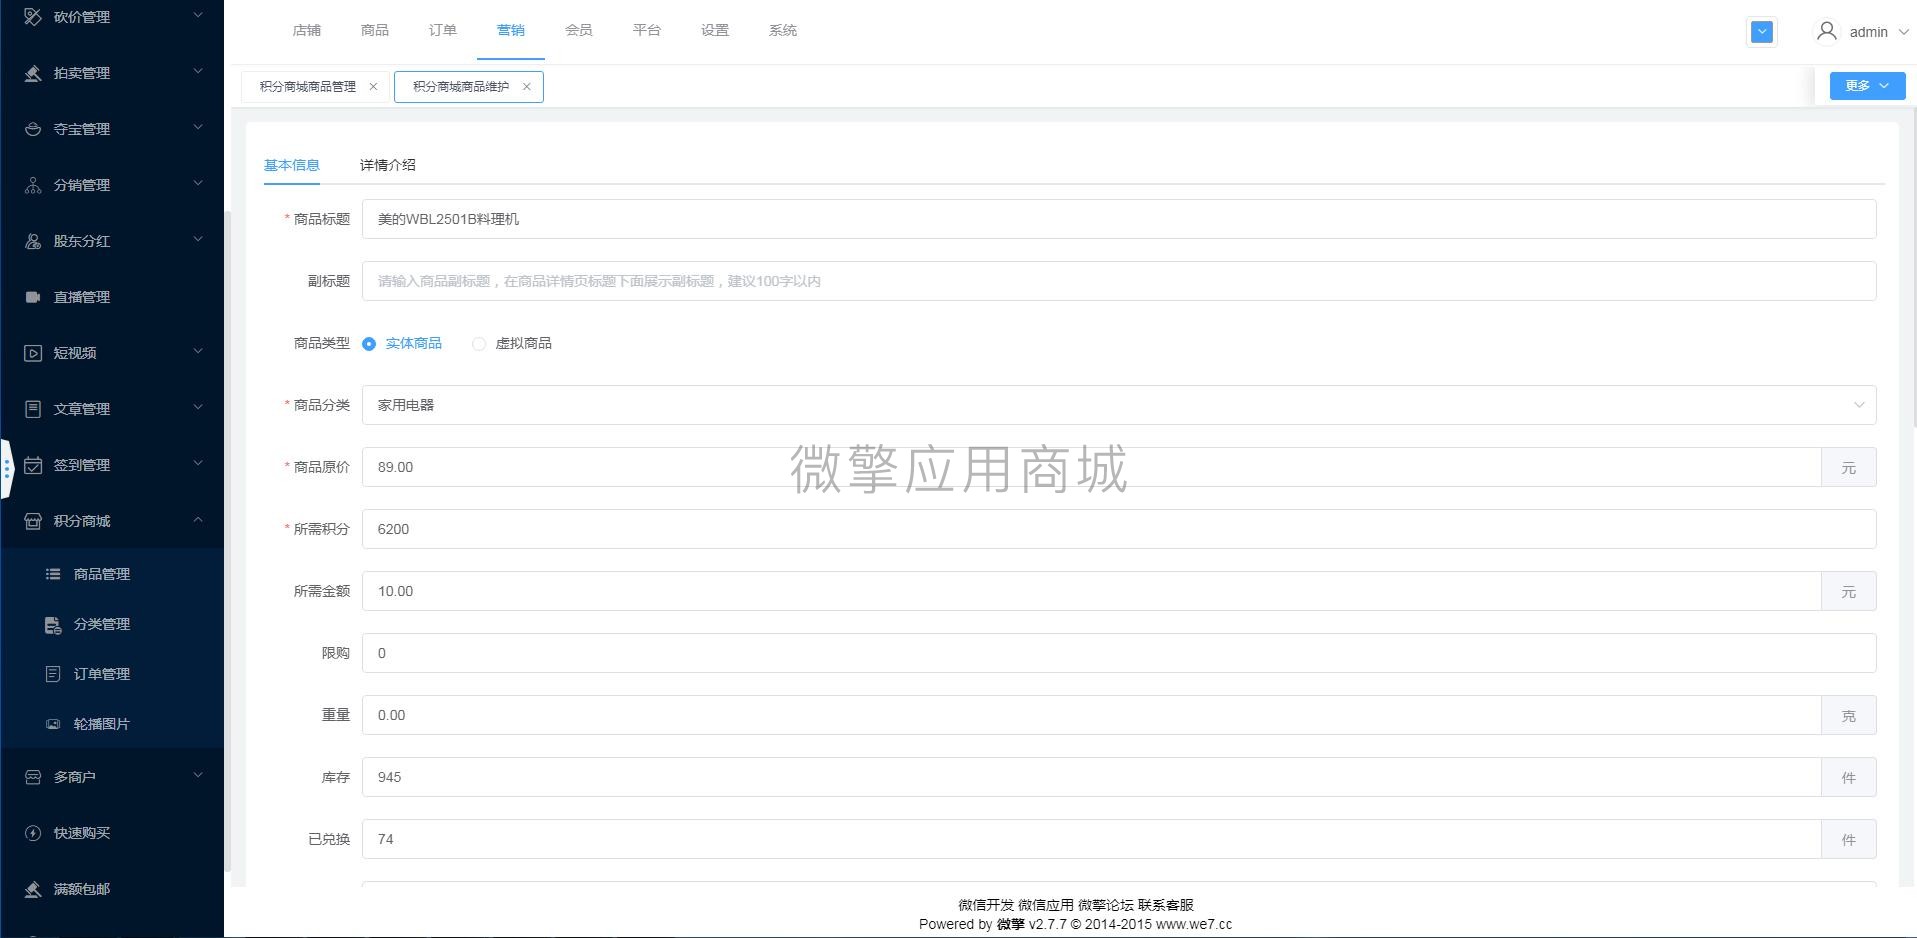Image resolution: width=1917 pixels, height=938 pixels.
Task: Open the 更多 dropdown button
Action: pos(1867,86)
